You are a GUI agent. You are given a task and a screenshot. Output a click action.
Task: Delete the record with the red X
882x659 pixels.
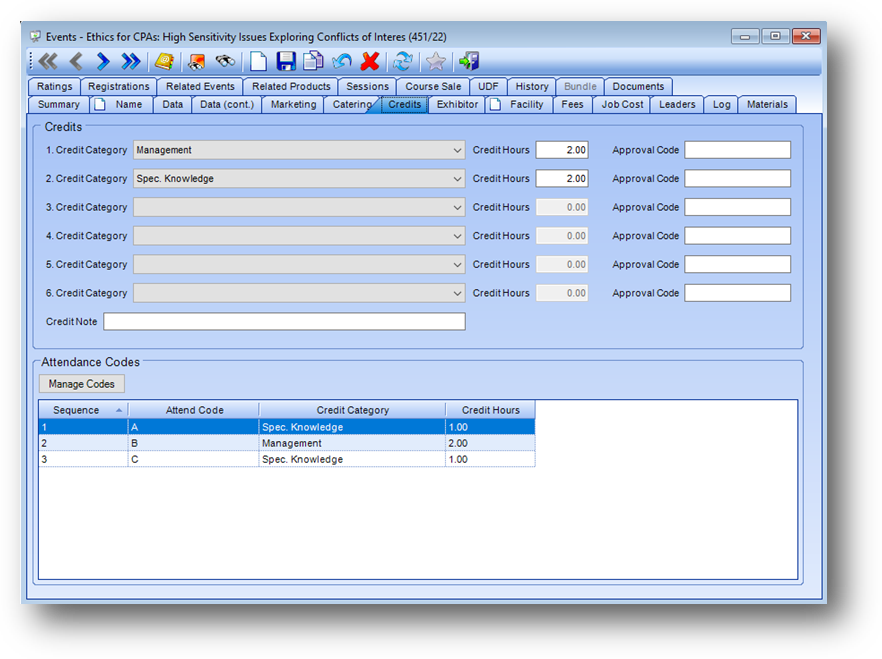point(370,61)
